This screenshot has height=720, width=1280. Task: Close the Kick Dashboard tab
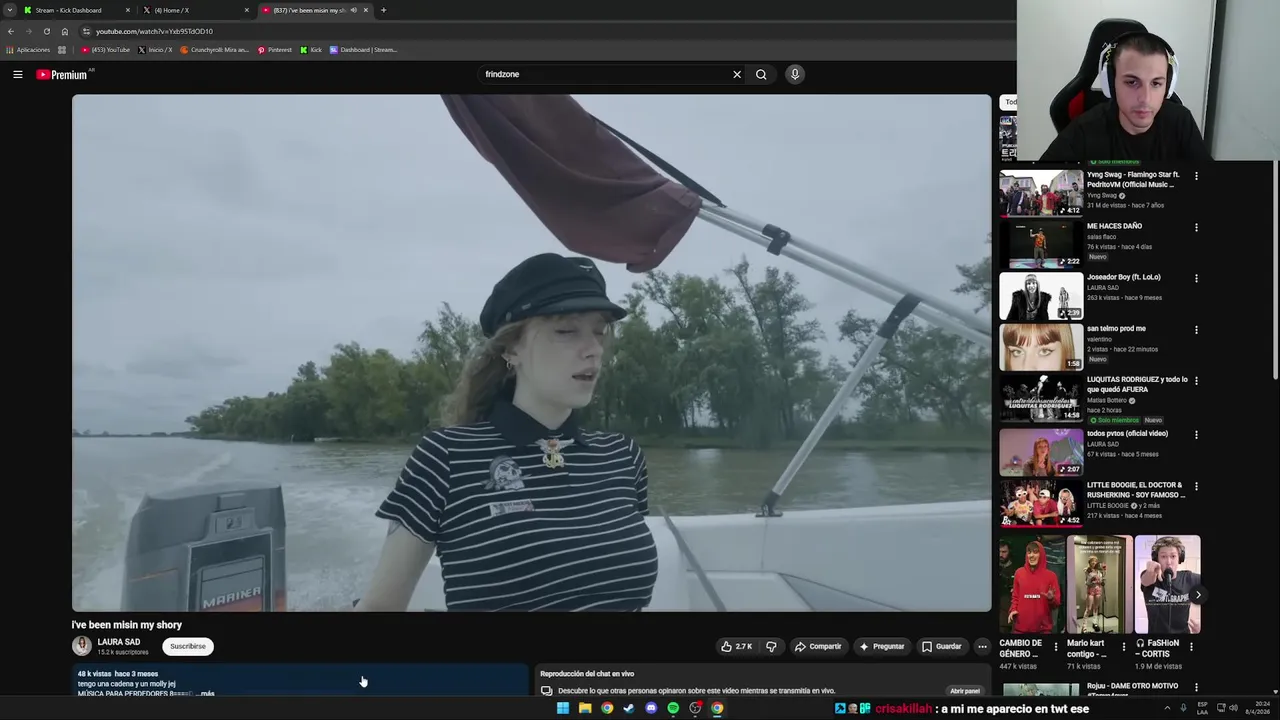tap(128, 10)
